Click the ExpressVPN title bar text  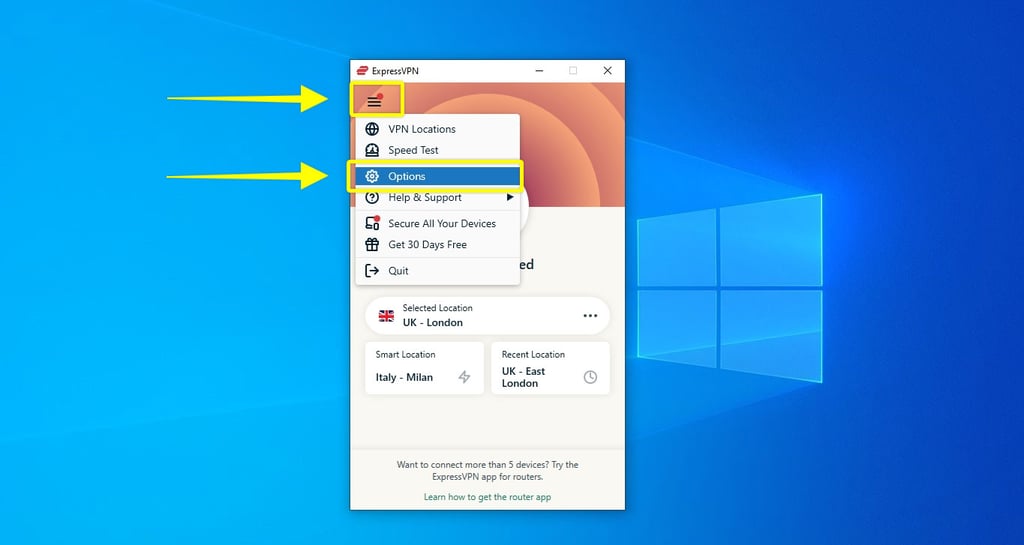[395, 70]
